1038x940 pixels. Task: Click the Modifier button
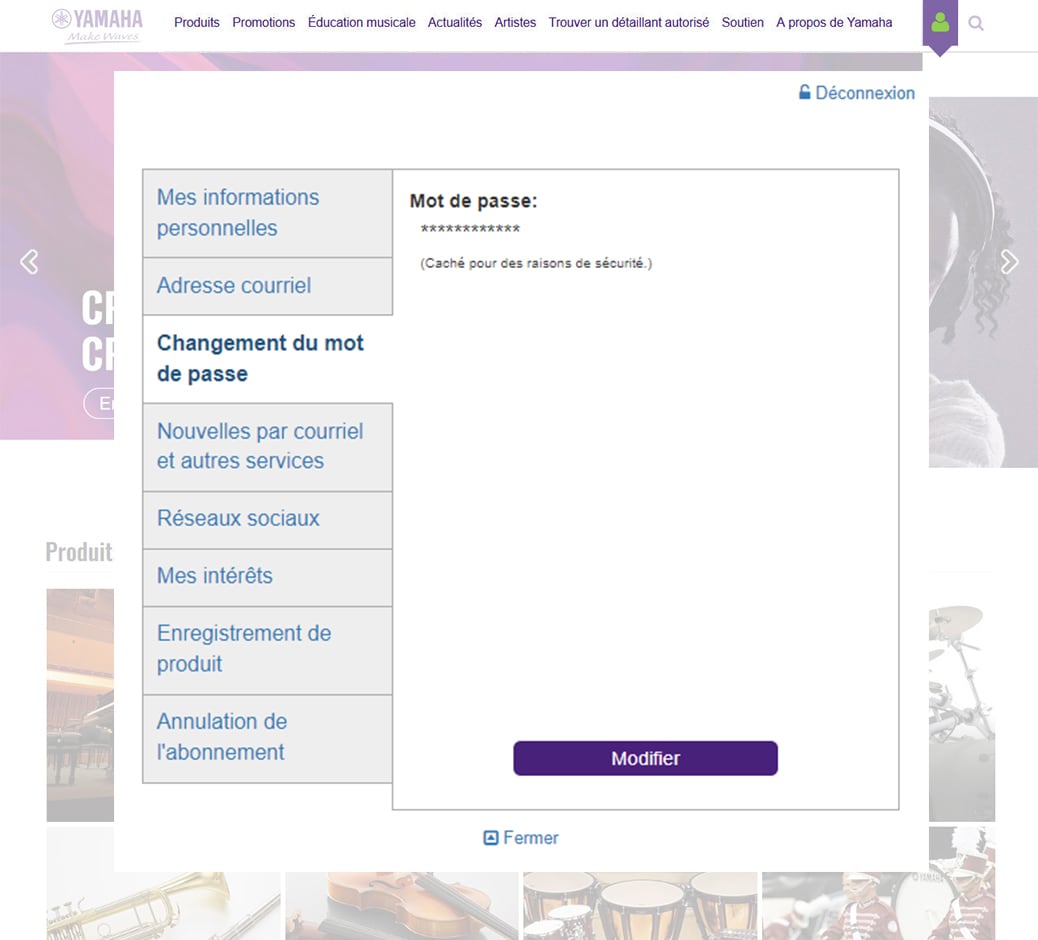[645, 759]
